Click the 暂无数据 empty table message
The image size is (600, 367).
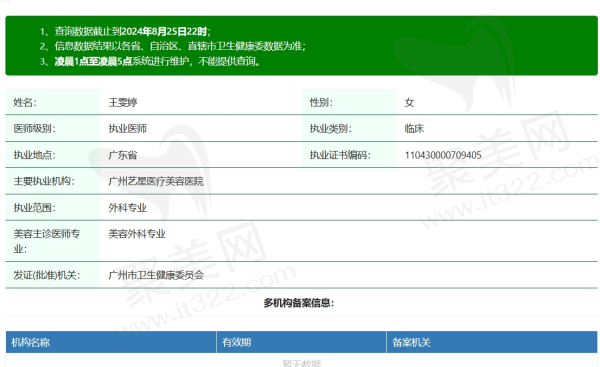302,363
